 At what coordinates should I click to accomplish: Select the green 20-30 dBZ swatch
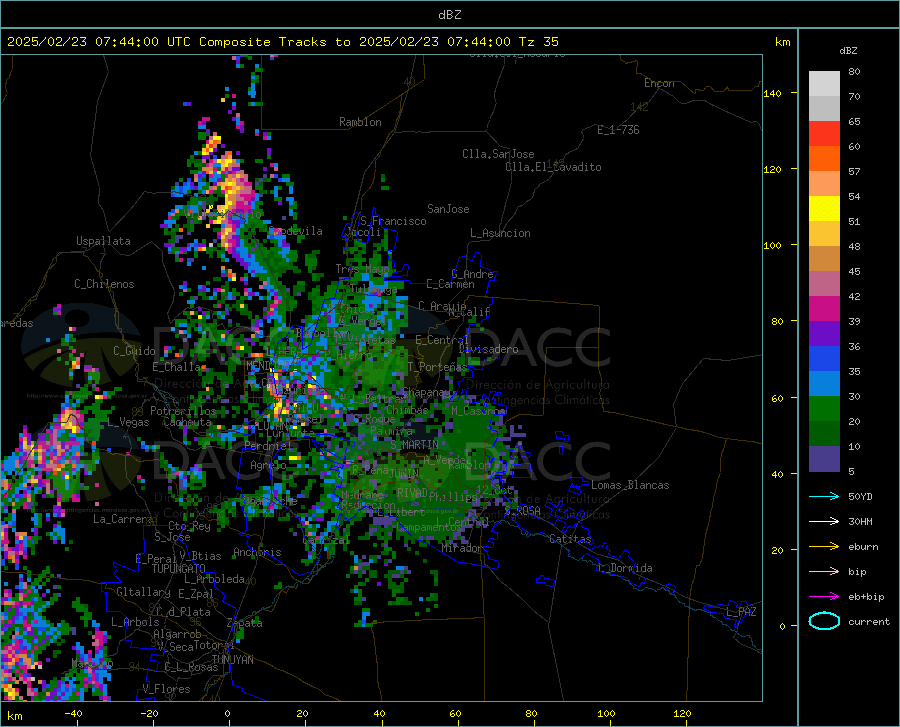point(824,409)
